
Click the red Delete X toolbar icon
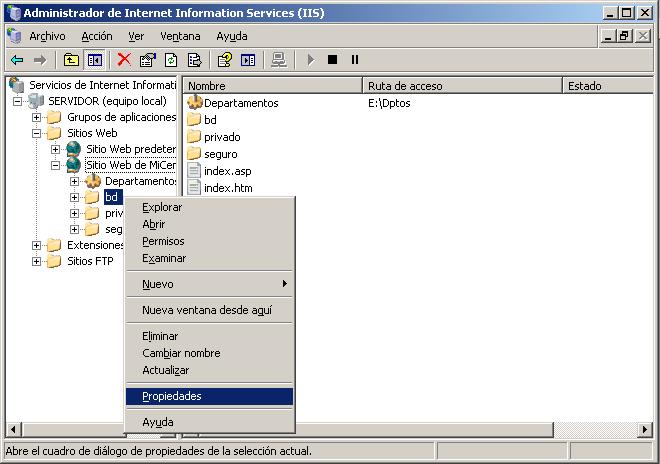click(124, 60)
